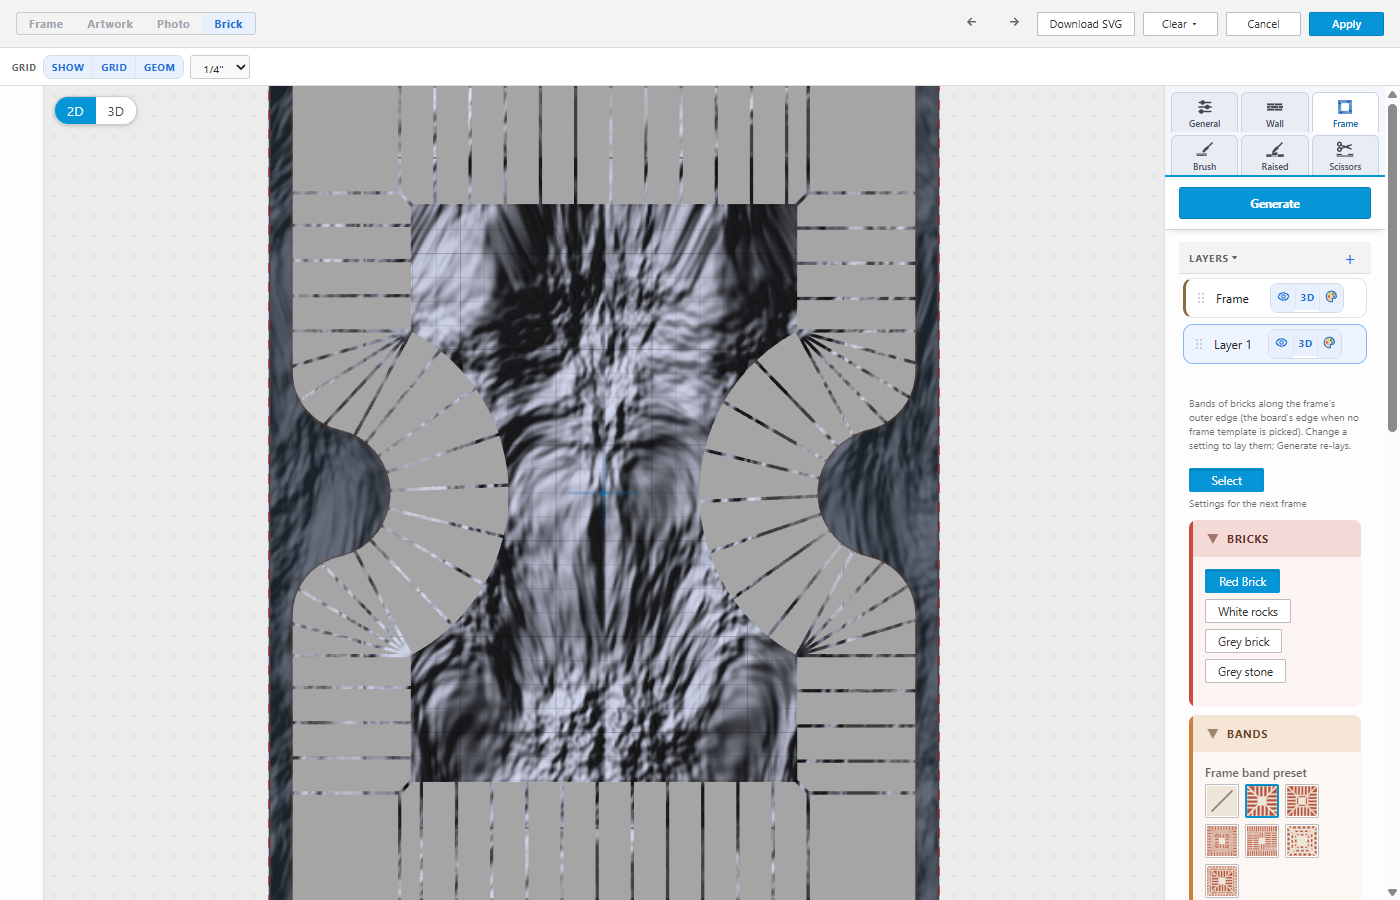Grab the Frame layer drag handle
1400x900 pixels.
(1201, 298)
